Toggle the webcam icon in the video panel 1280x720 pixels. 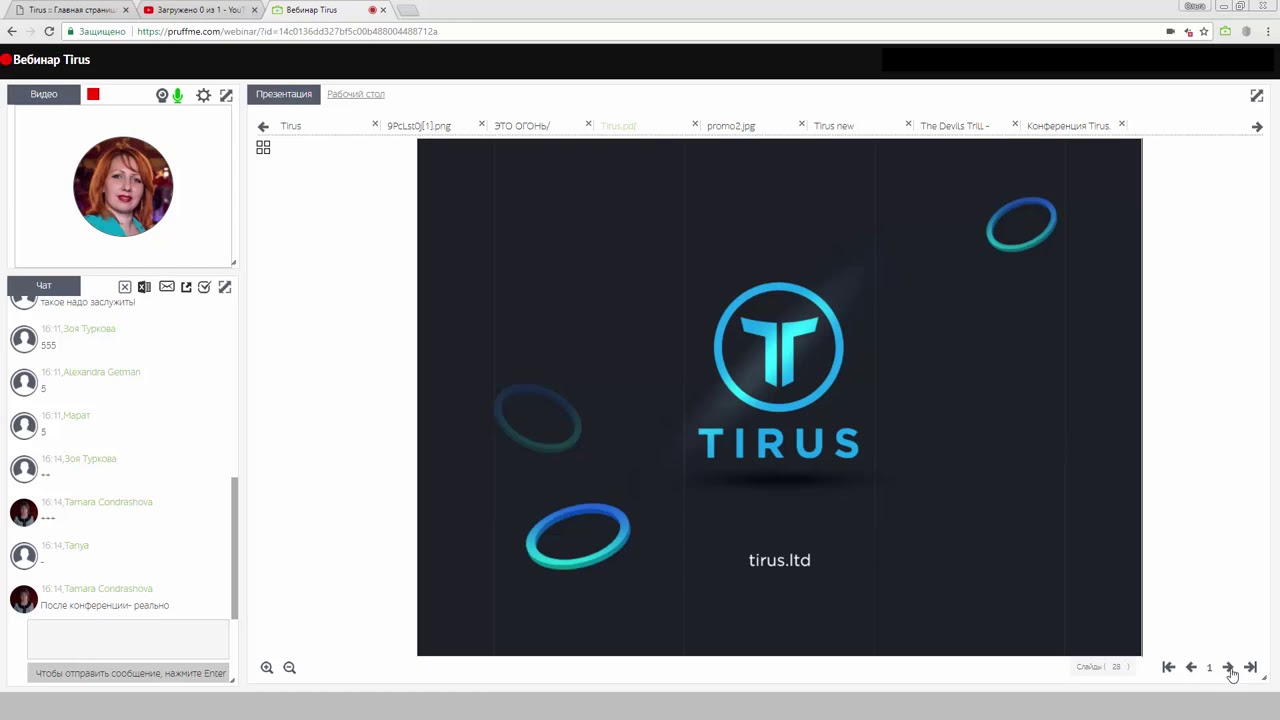tap(162, 95)
